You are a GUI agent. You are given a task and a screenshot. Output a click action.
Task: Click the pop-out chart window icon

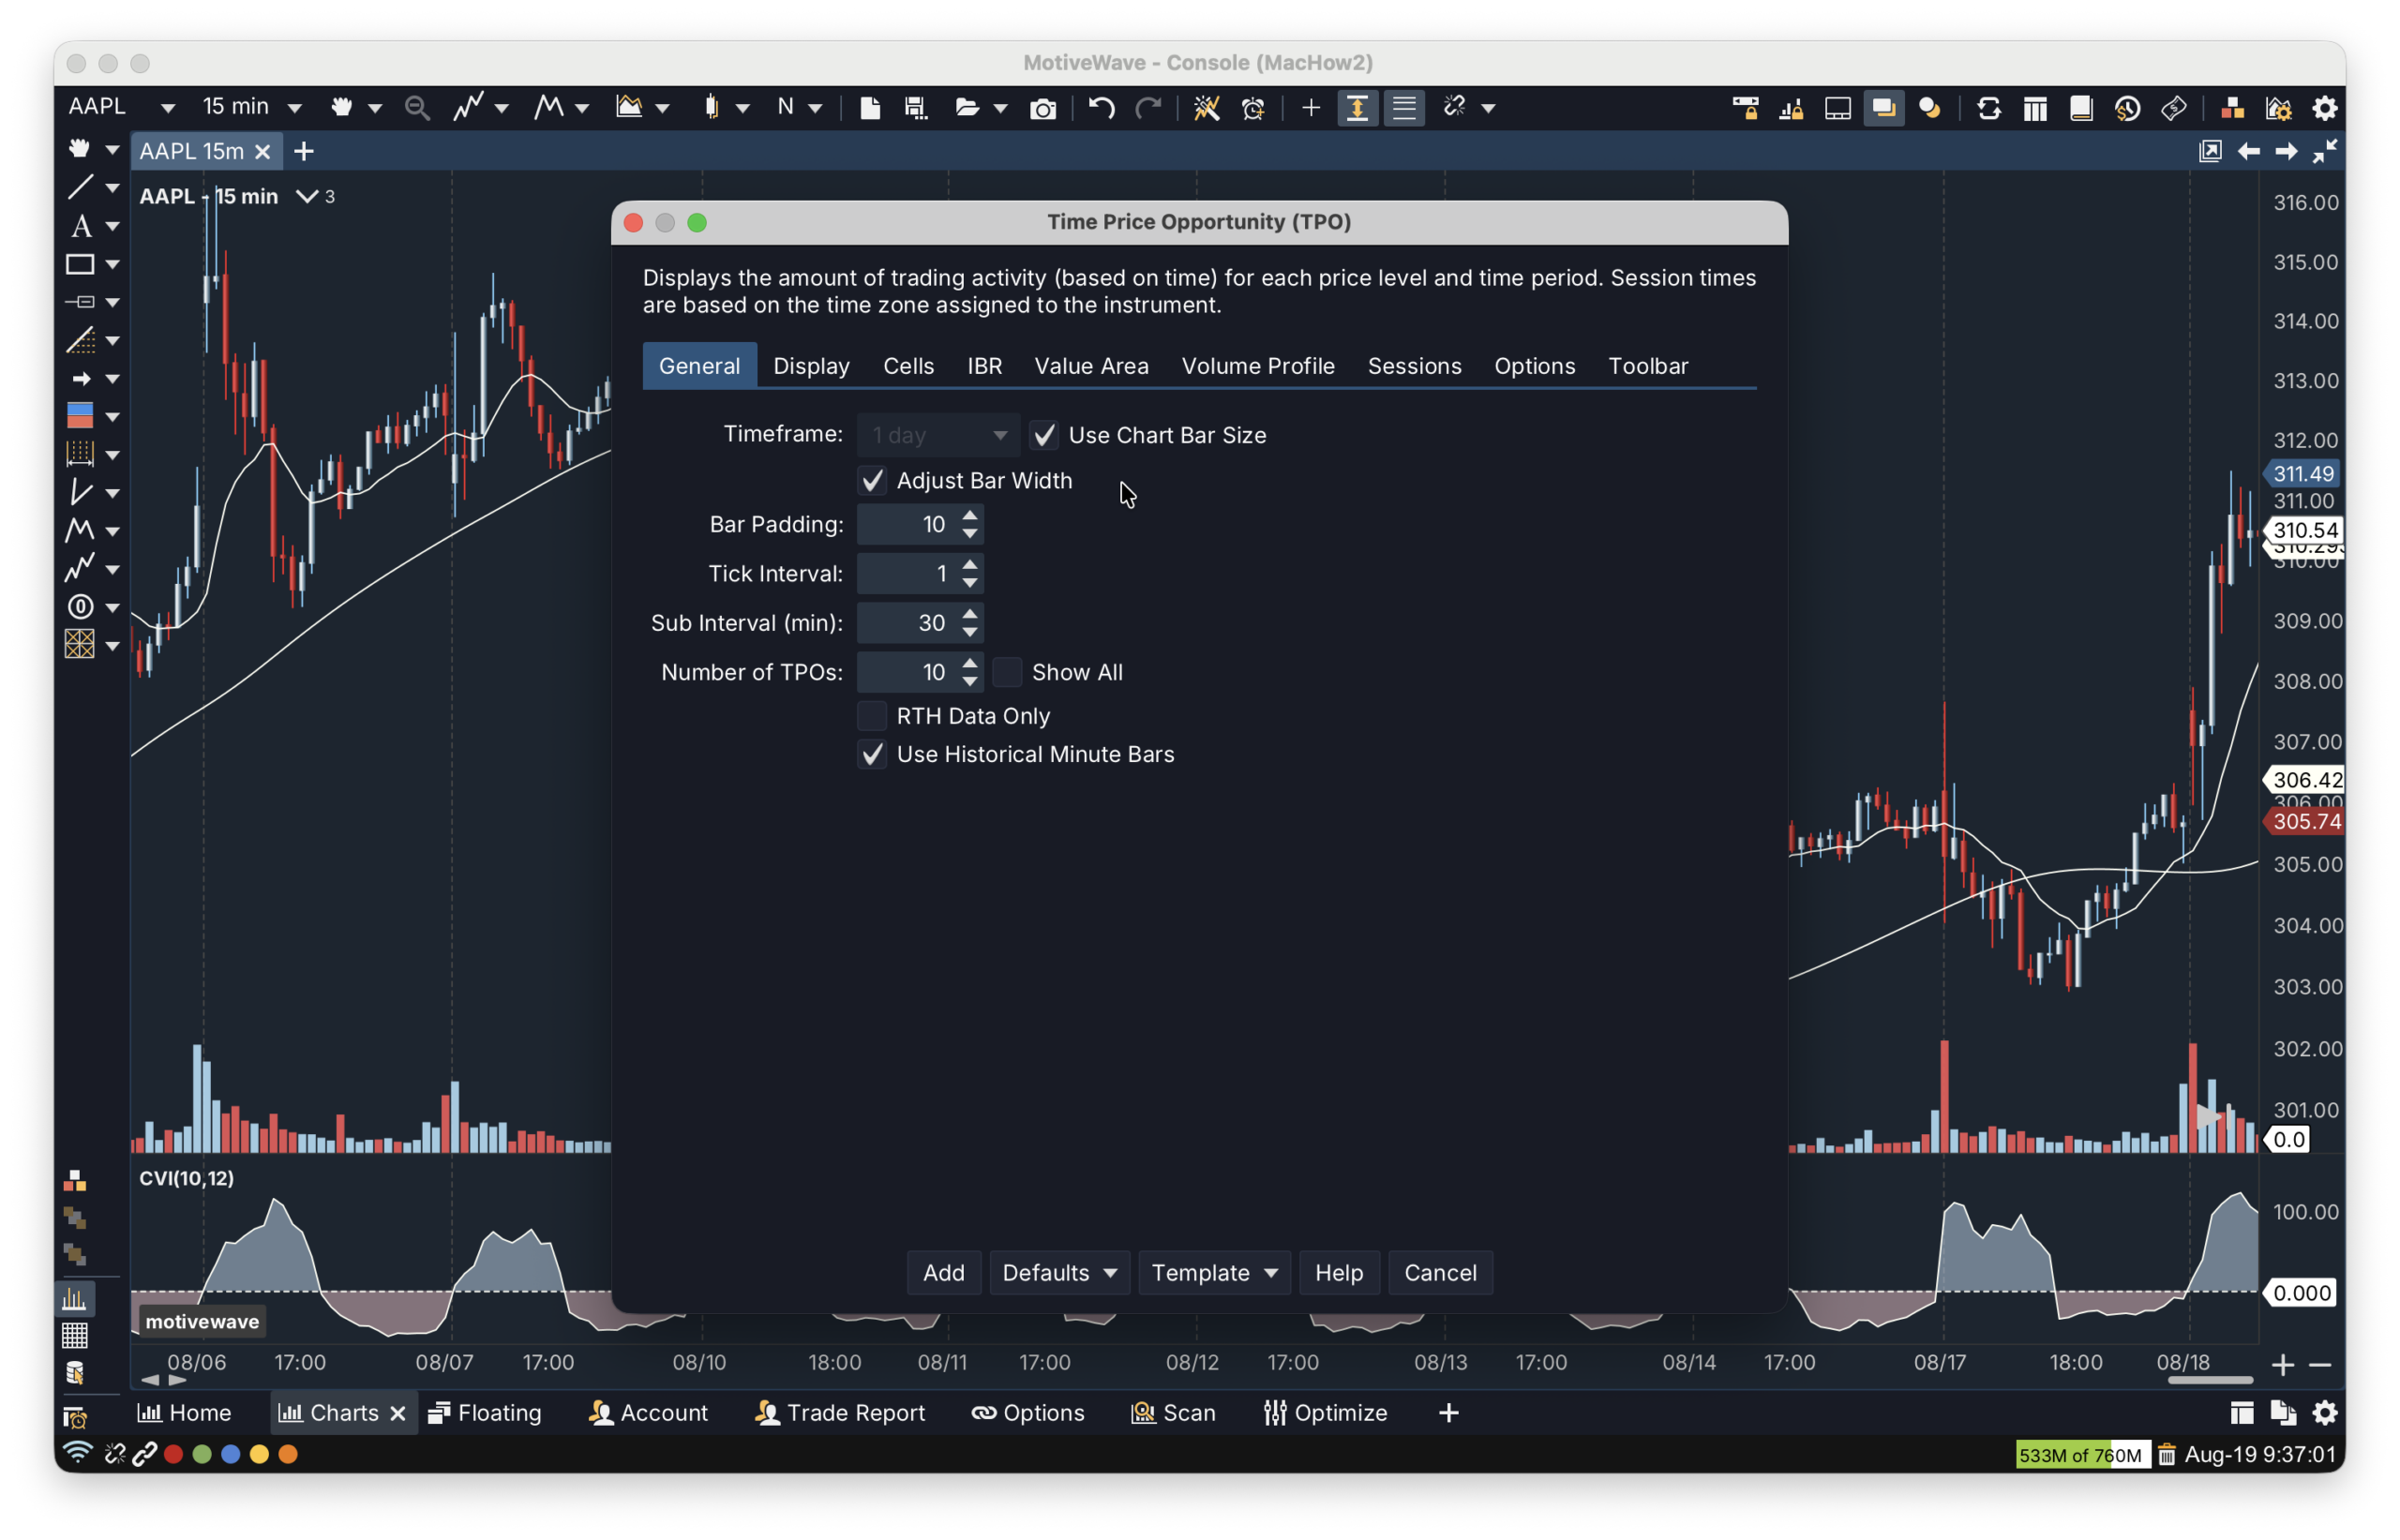[x=2210, y=151]
